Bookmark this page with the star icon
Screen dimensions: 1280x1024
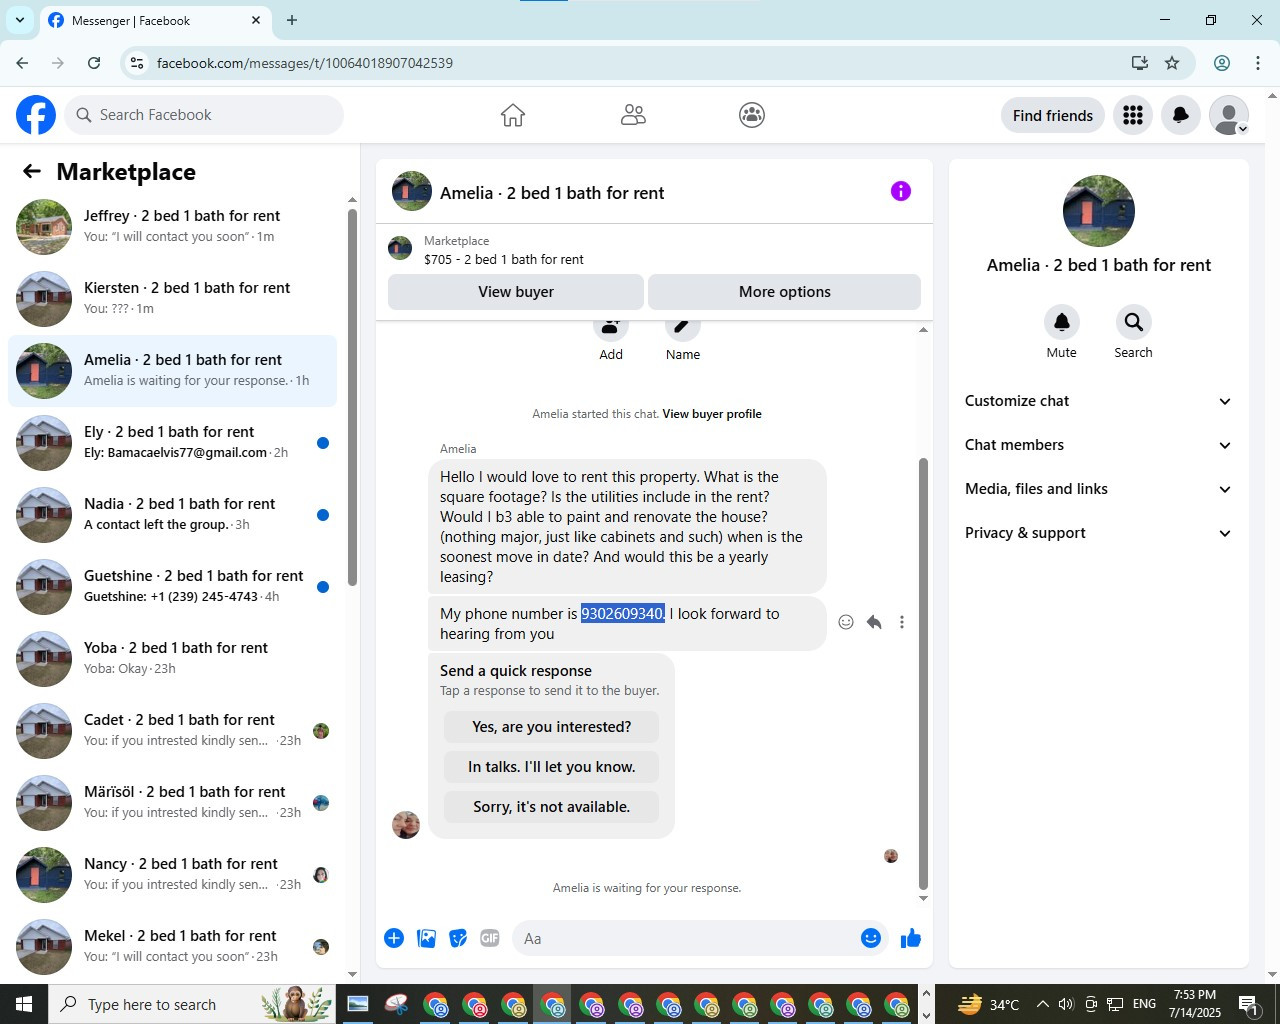tap(1172, 63)
